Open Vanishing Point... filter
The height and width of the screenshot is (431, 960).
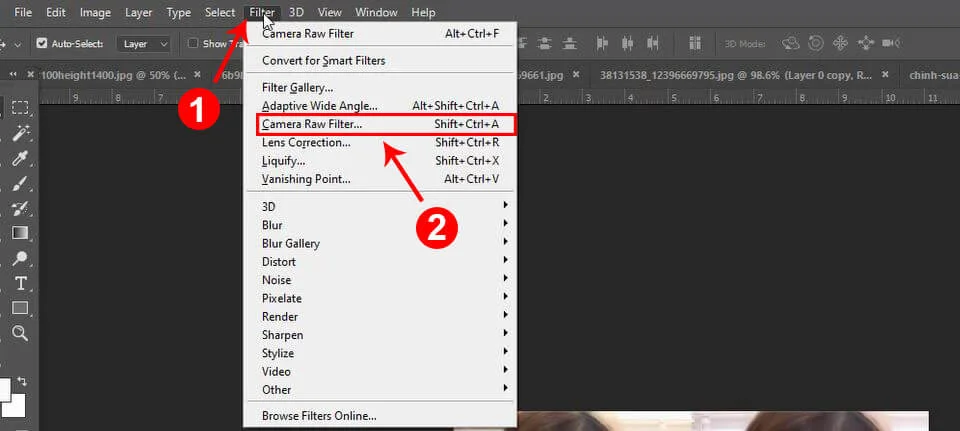click(x=380, y=179)
